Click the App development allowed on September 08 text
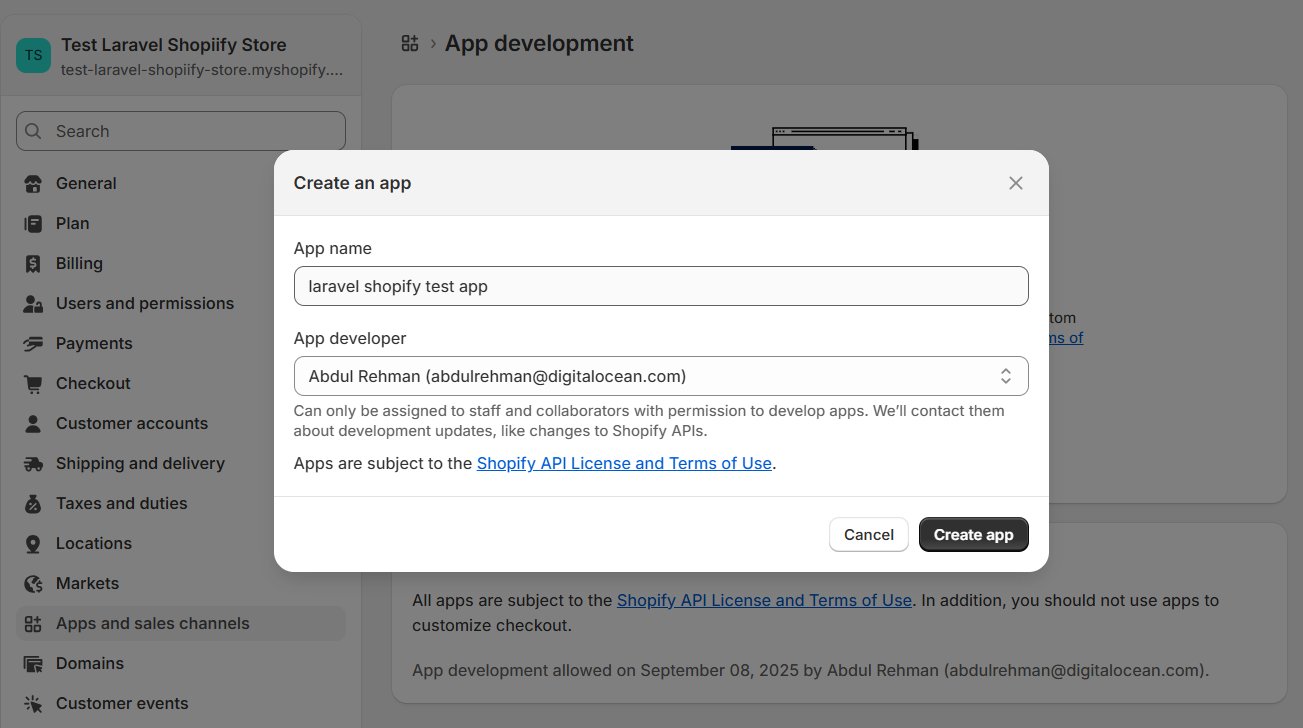The height and width of the screenshot is (728, 1303). [811, 670]
